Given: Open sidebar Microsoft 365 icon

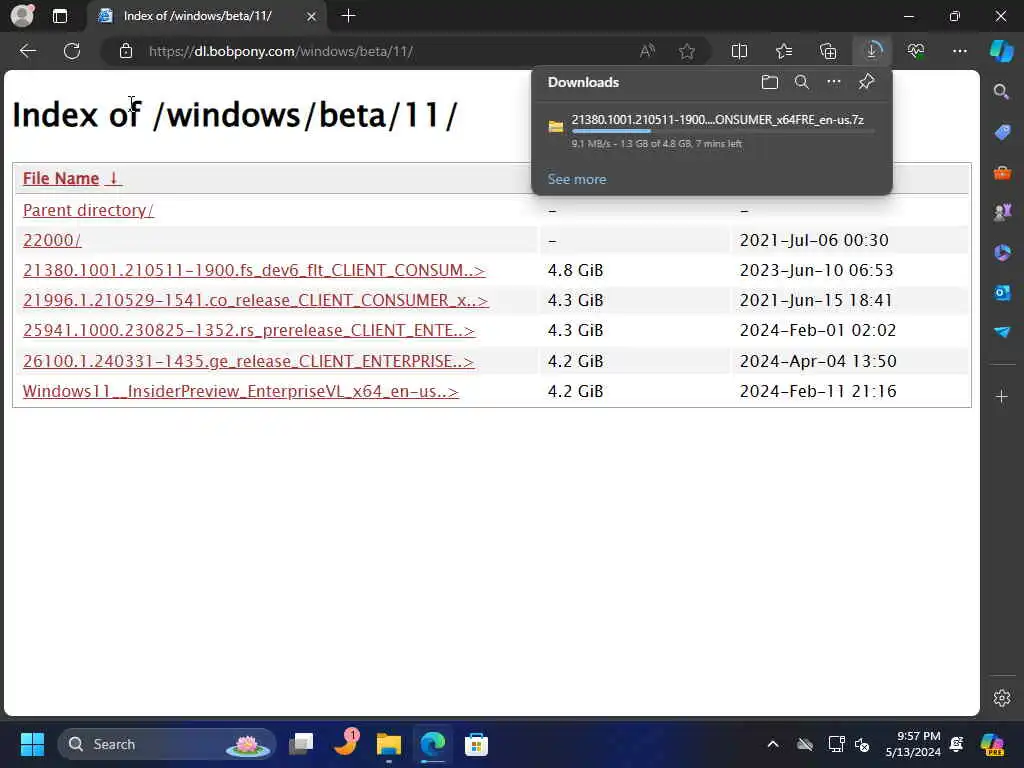Looking at the screenshot, I should [x=1002, y=253].
